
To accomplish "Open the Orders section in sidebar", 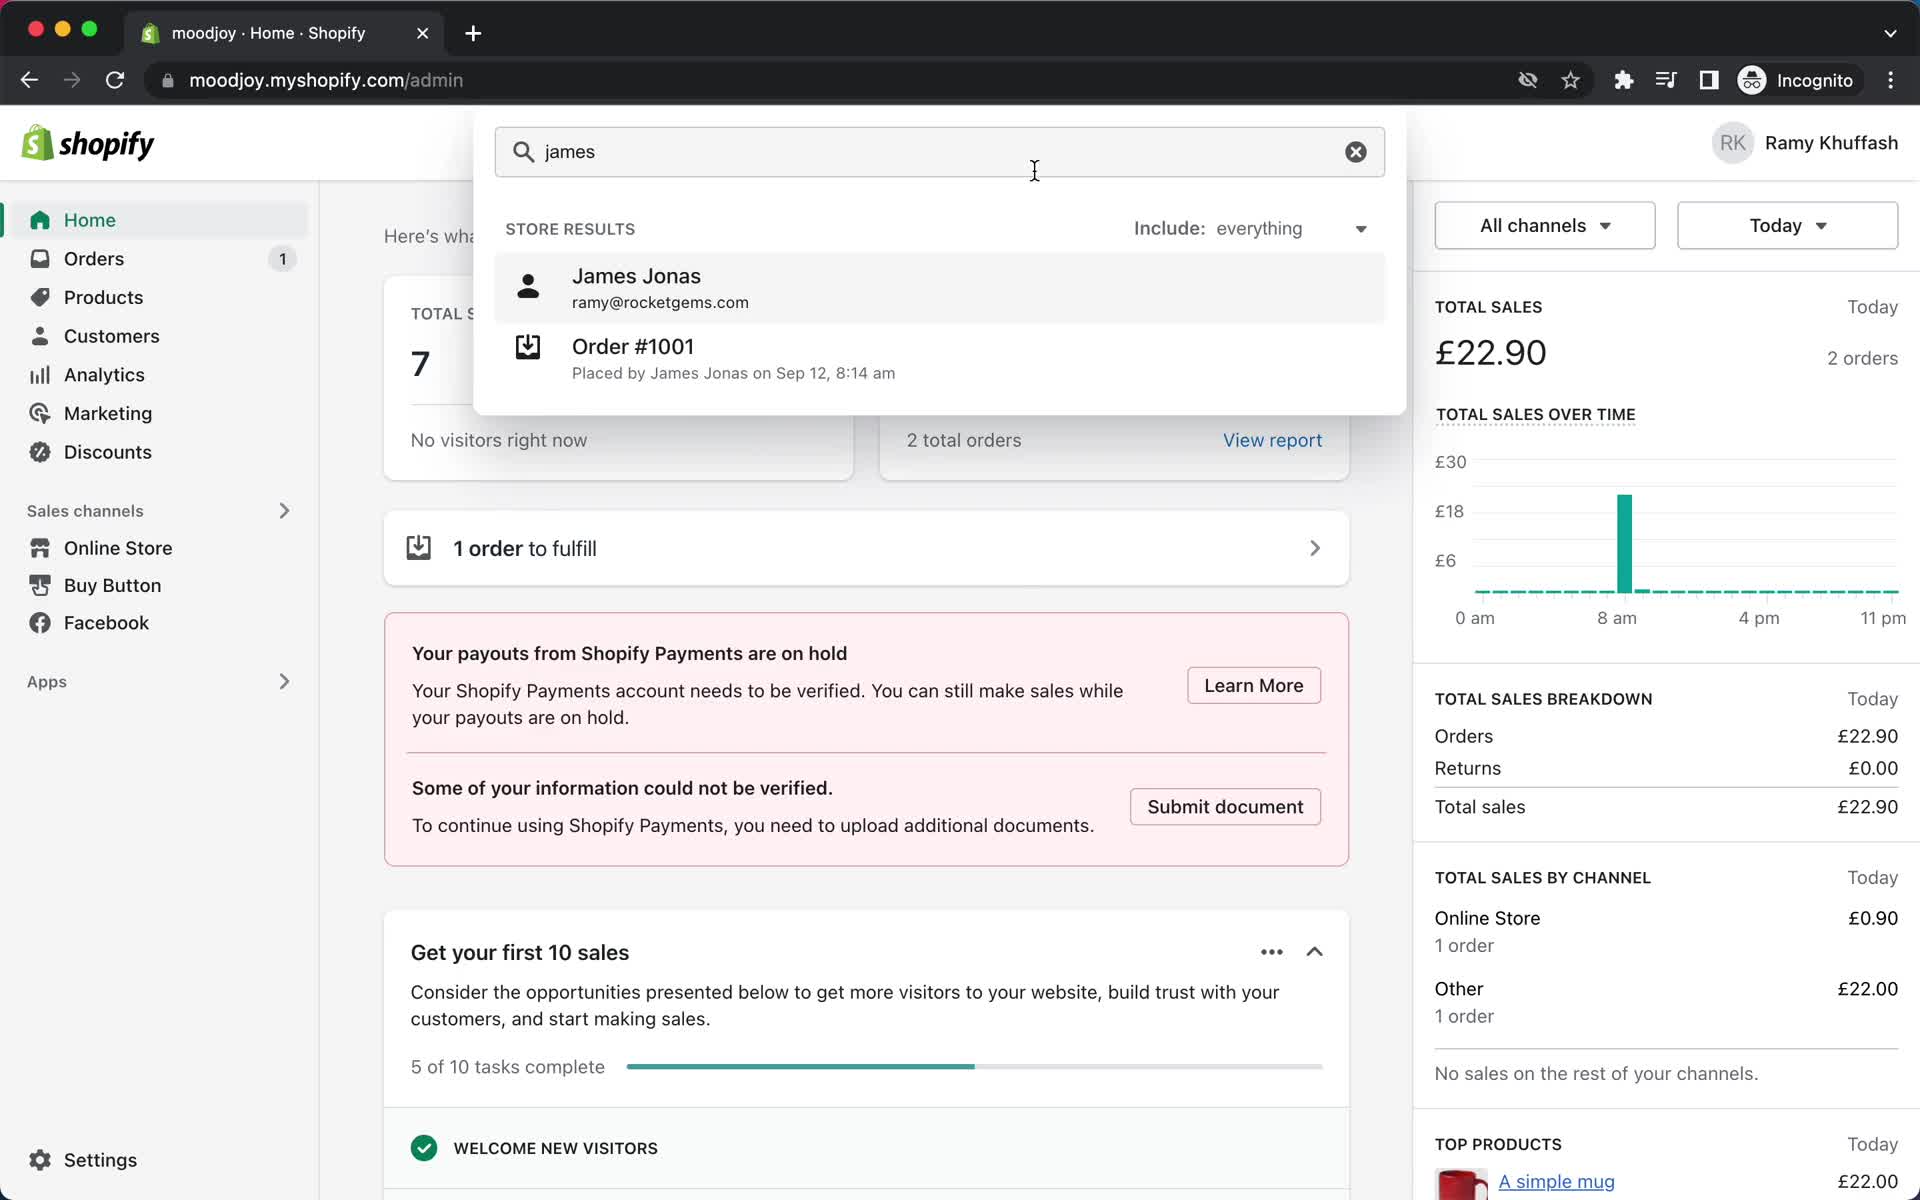I will (x=93, y=259).
